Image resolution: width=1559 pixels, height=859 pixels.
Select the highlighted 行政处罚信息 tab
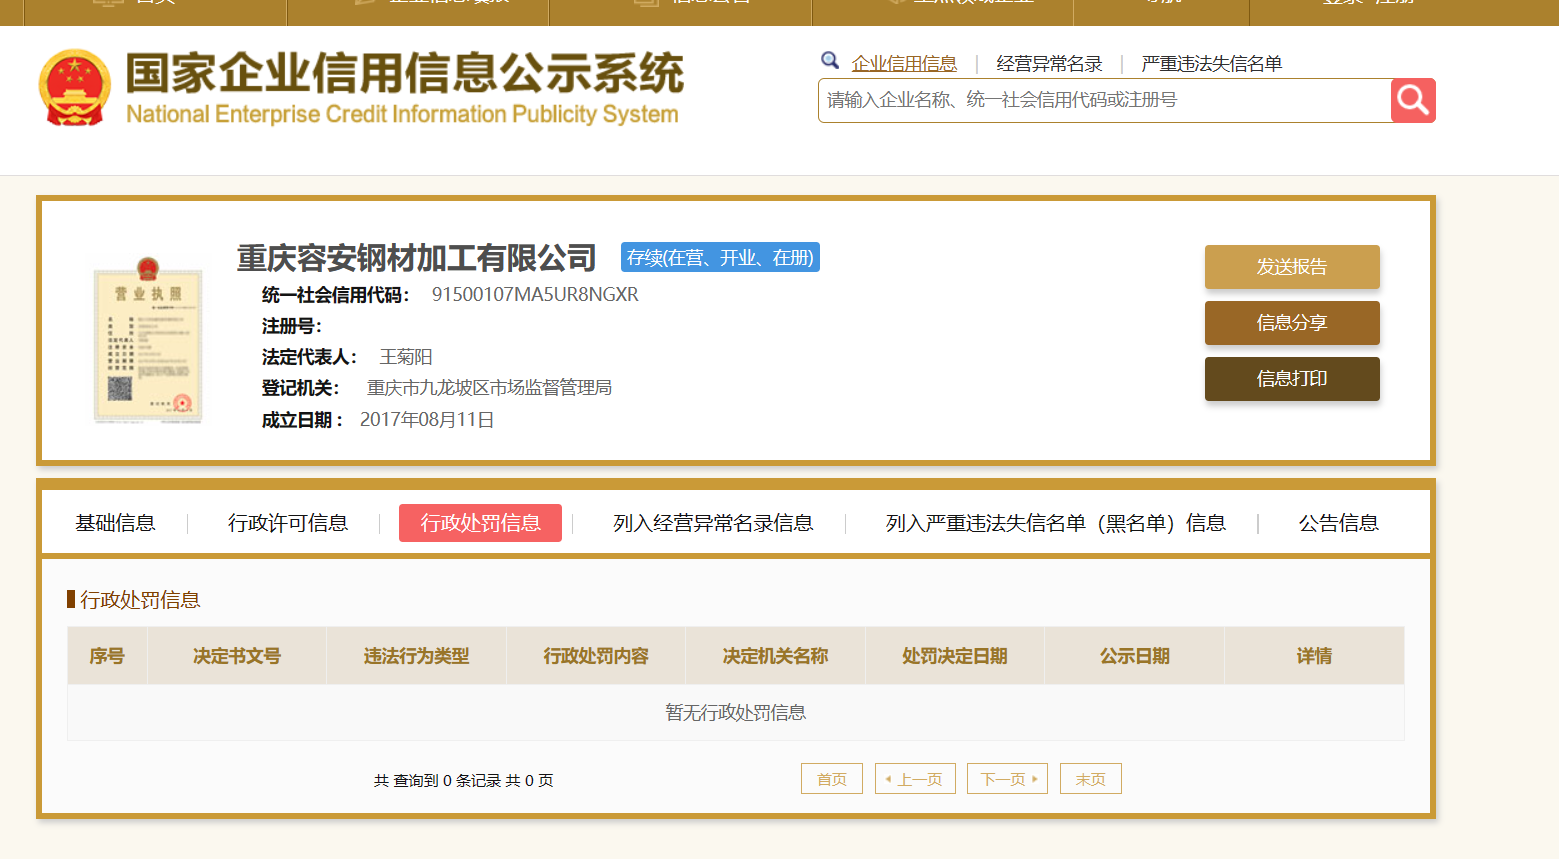pos(480,523)
